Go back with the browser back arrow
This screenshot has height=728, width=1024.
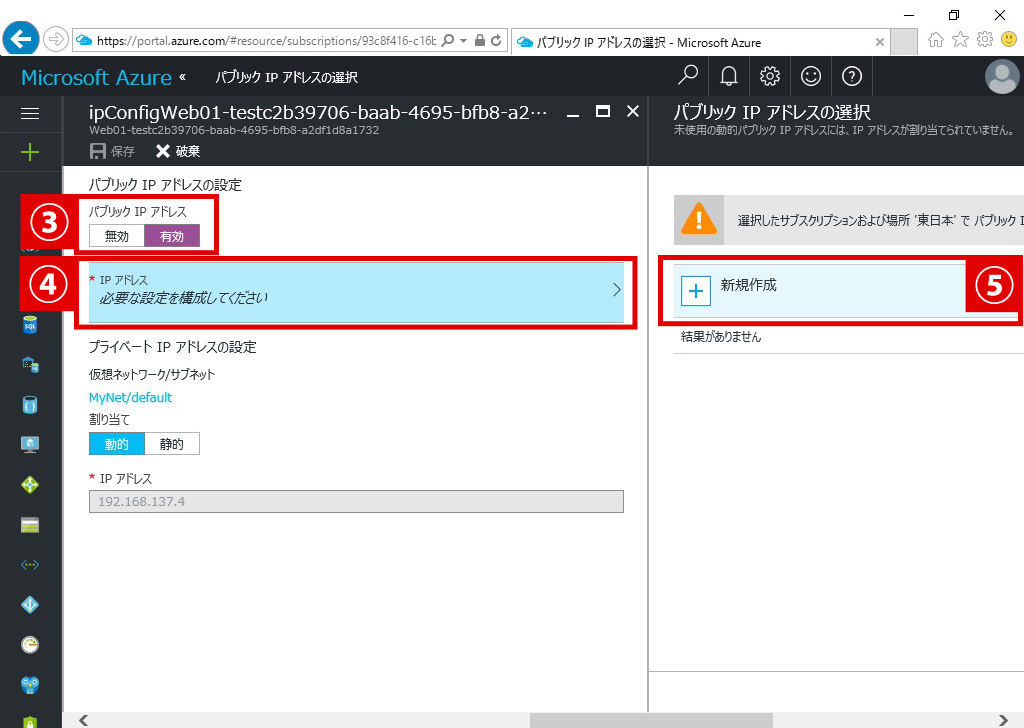tap(21, 40)
